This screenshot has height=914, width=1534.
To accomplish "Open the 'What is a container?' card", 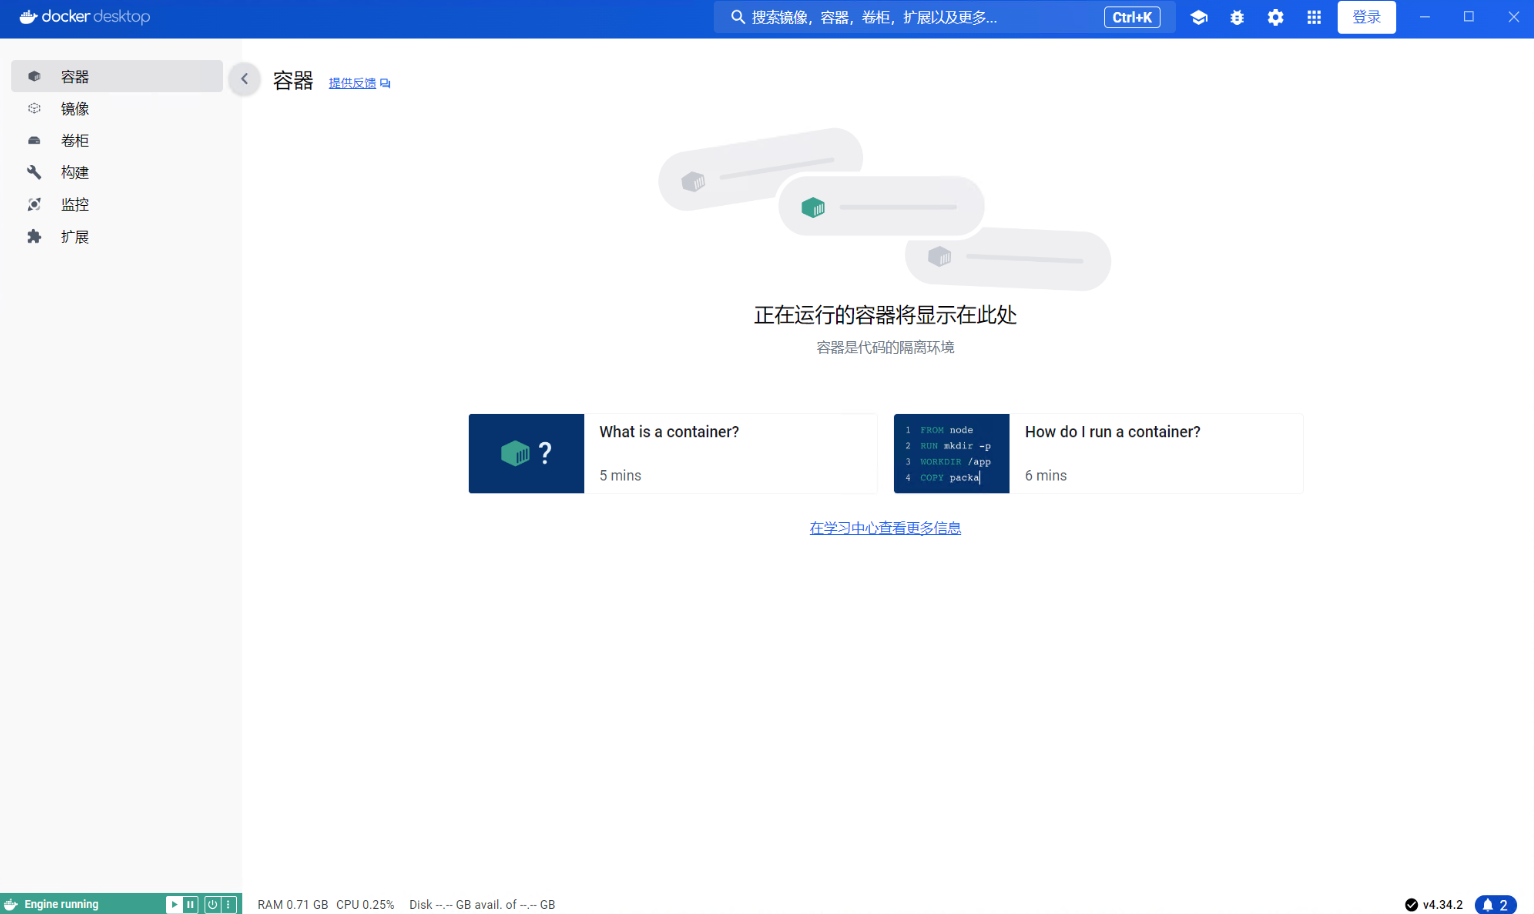I will (673, 453).
